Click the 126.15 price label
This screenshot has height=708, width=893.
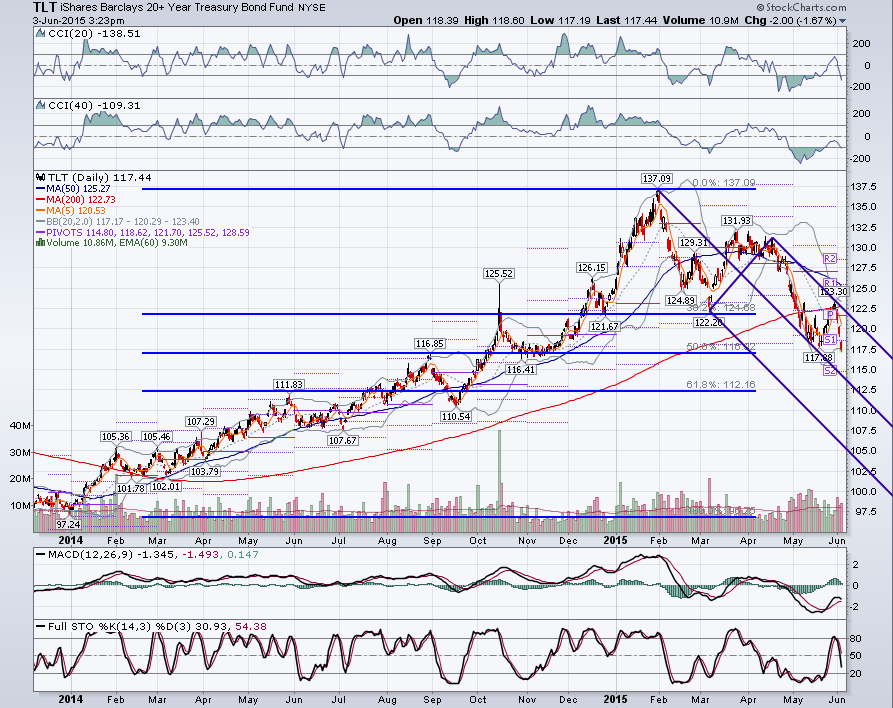592,268
